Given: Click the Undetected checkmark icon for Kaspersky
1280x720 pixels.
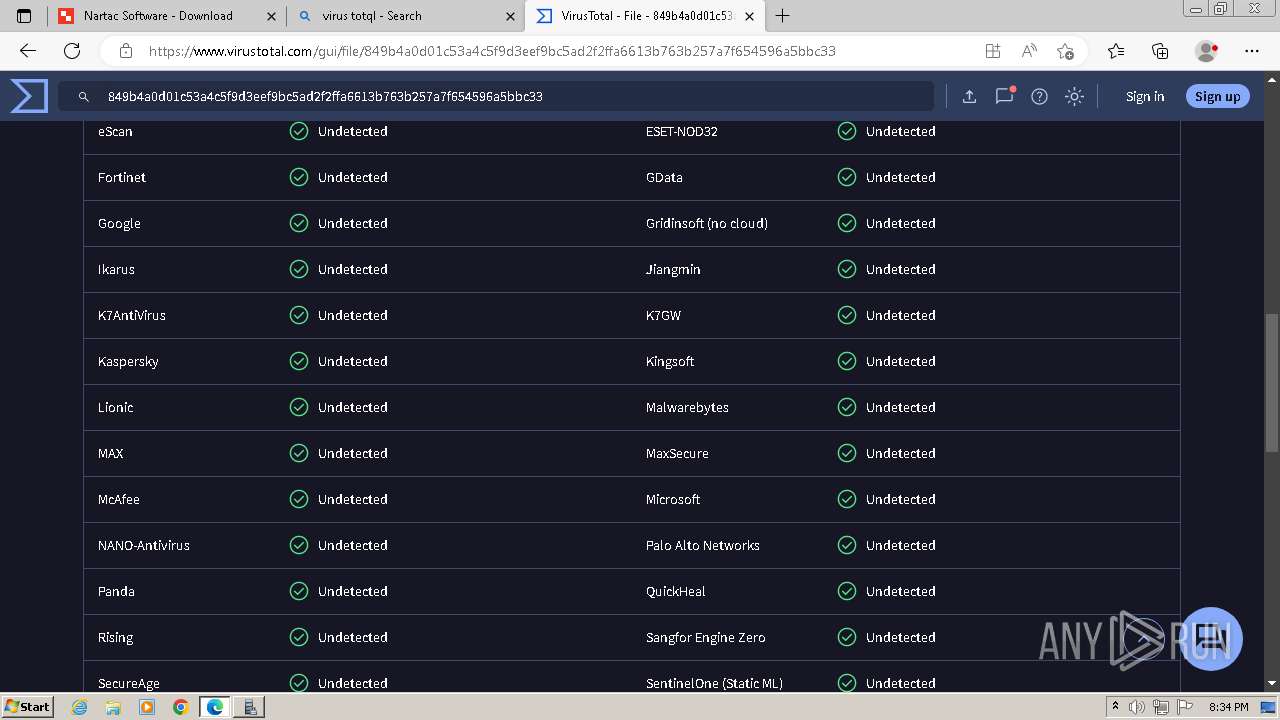Looking at the screenshot, I should (299, 361).
